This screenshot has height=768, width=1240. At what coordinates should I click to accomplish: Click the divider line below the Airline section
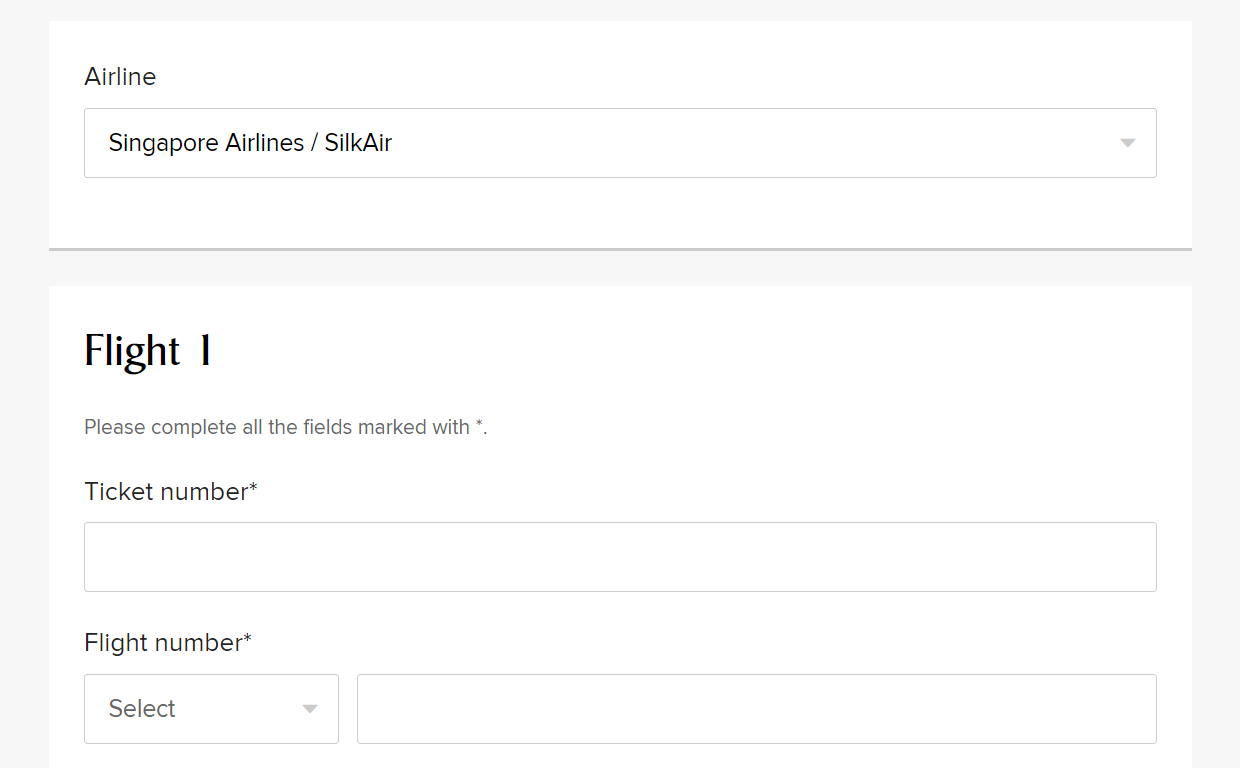[620, 243]
